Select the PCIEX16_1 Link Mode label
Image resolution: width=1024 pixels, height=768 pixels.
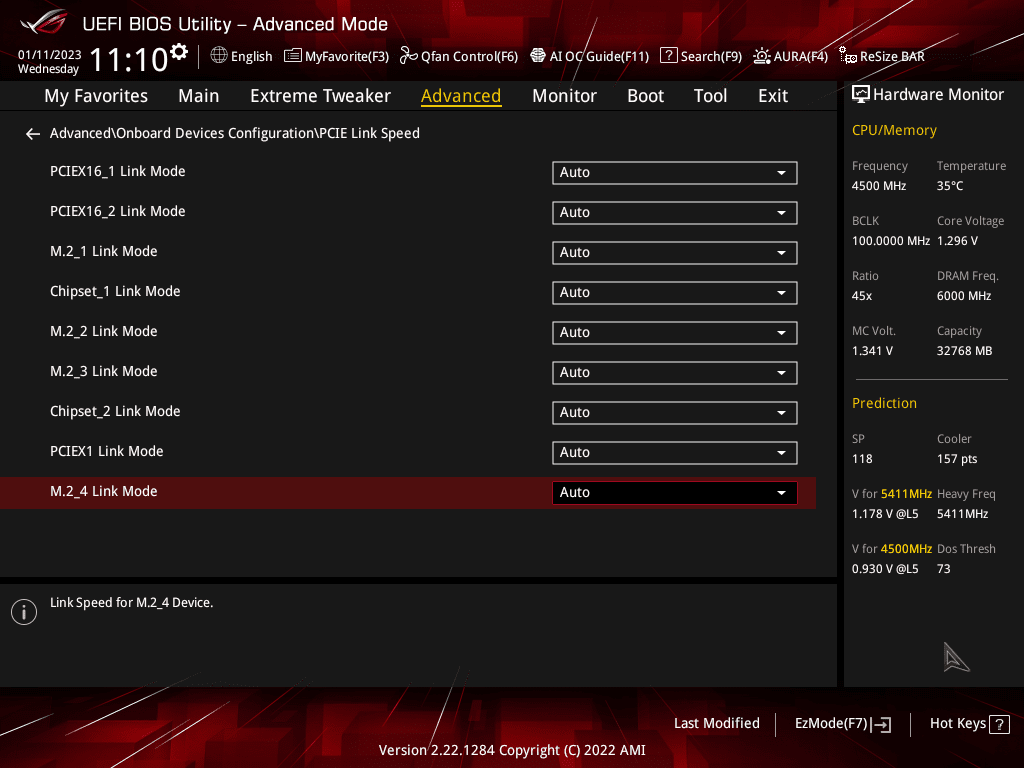tap(118, 171)
